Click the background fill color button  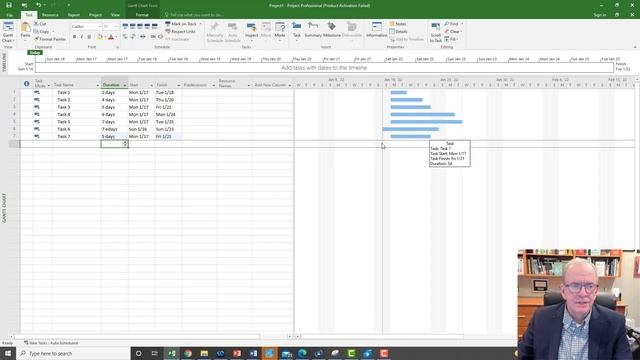pyautogui.click(x=99, y=37)
